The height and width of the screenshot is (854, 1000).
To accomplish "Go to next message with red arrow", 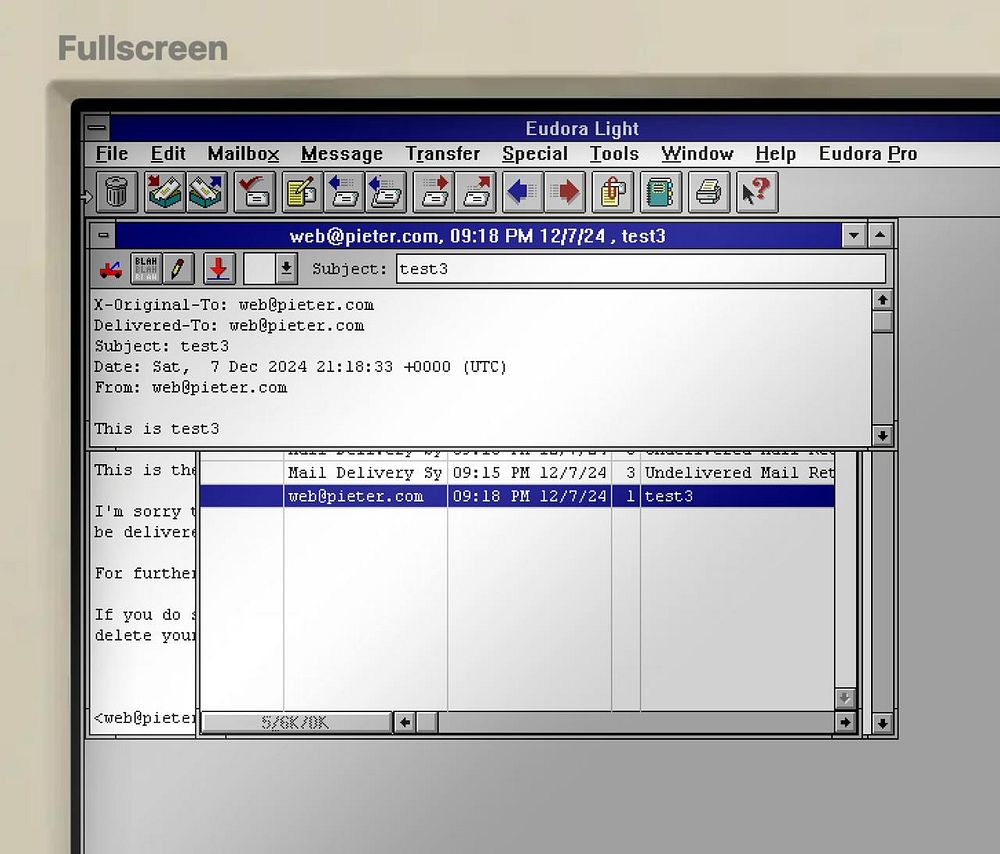I will (x=564, y=191).
